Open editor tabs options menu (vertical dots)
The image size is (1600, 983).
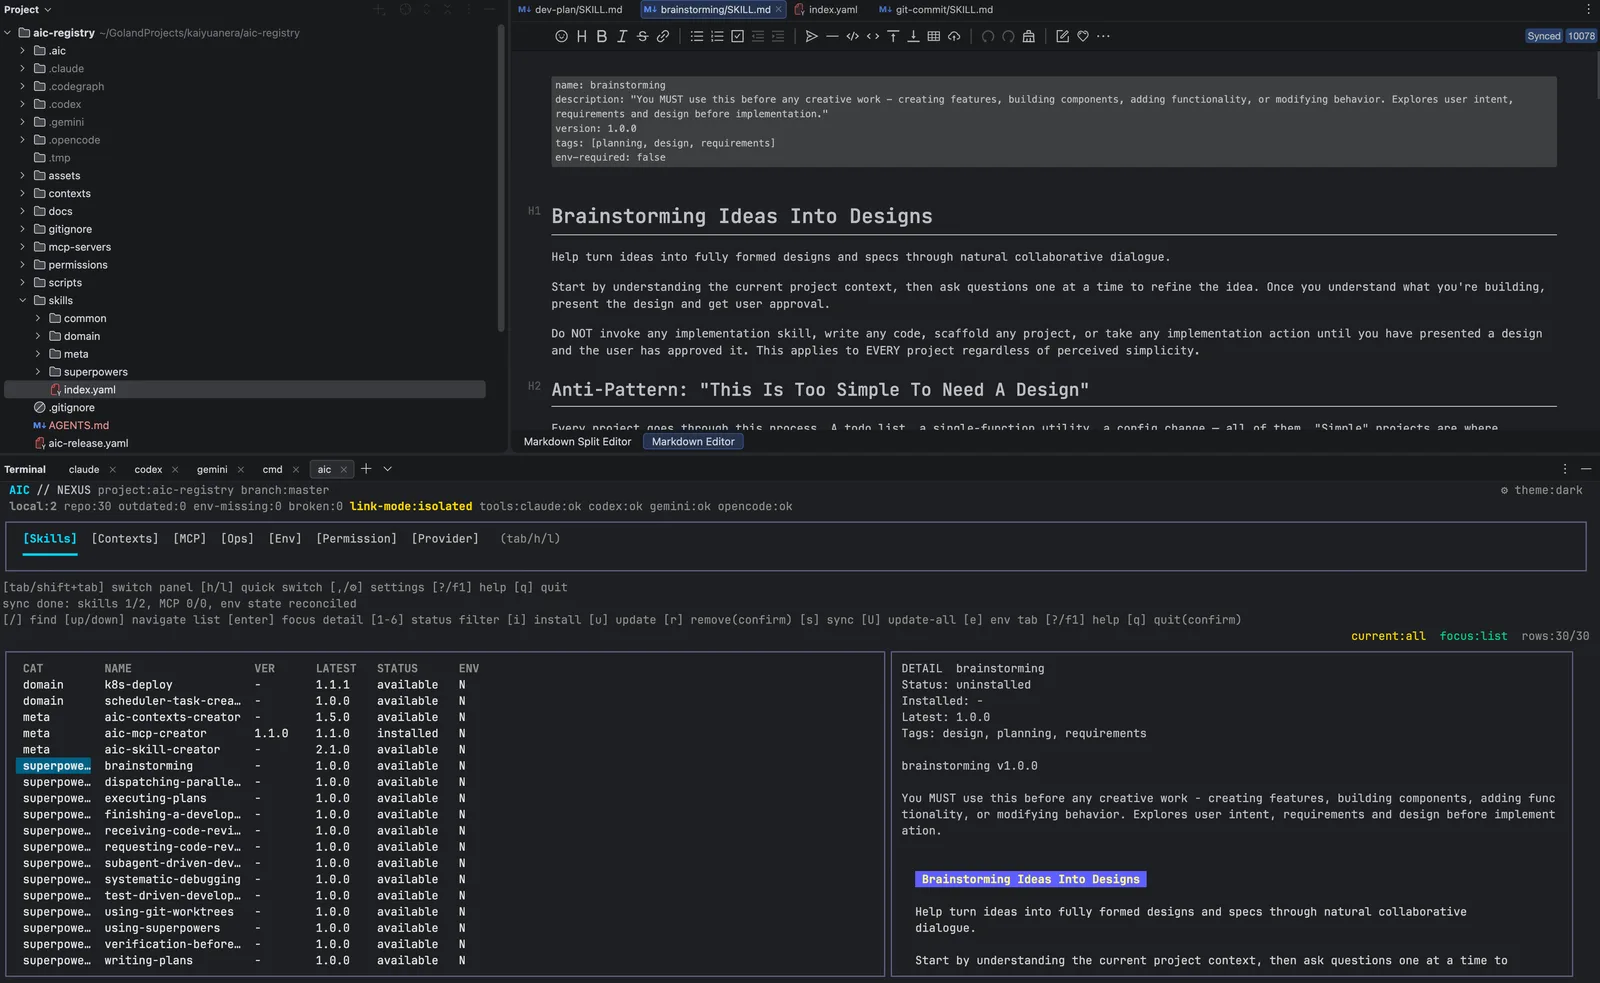1588,9
